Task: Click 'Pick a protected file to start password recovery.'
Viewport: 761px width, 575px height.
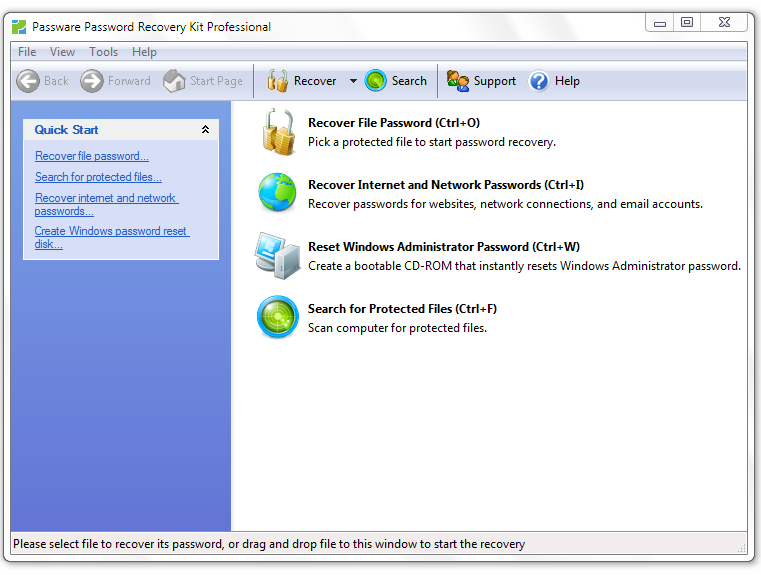Action: click(x=431, y=142)
